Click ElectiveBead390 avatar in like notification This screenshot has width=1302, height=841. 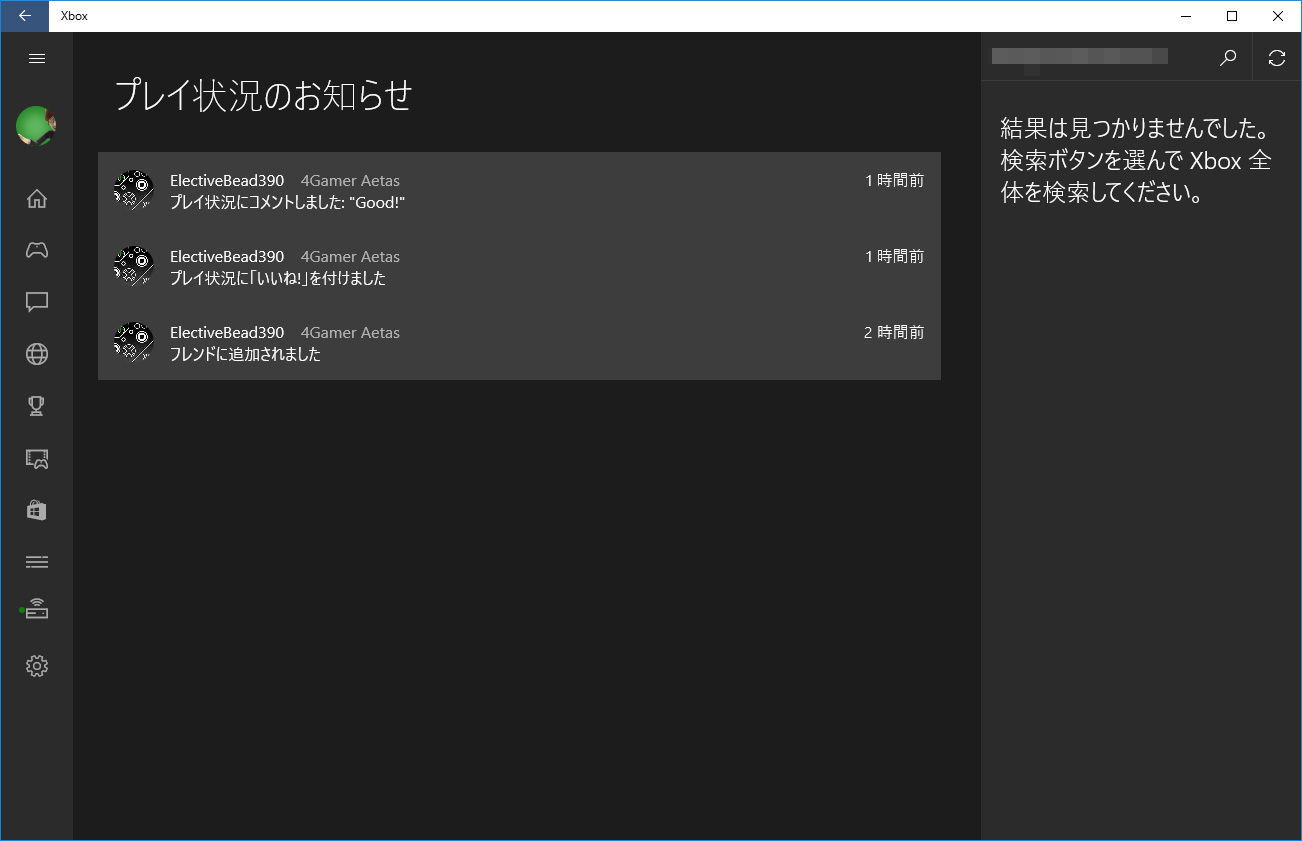tap(133, 266)
